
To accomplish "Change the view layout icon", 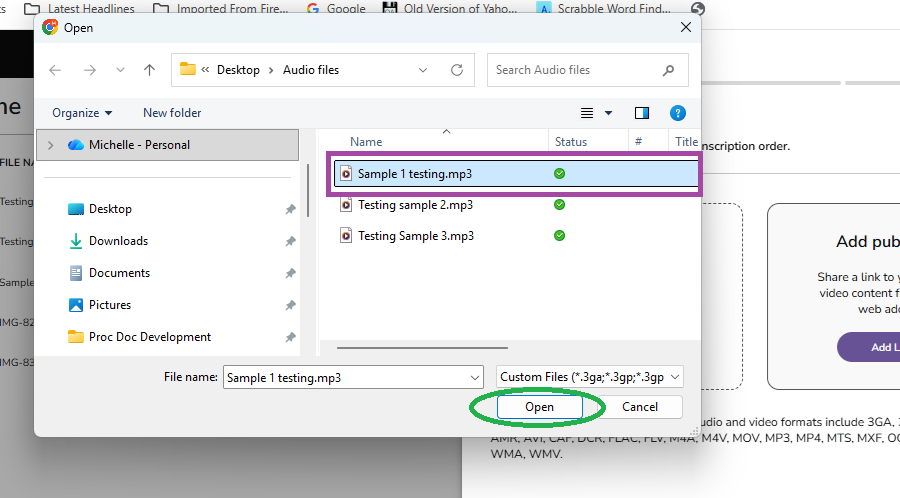I will pos(587,113).
